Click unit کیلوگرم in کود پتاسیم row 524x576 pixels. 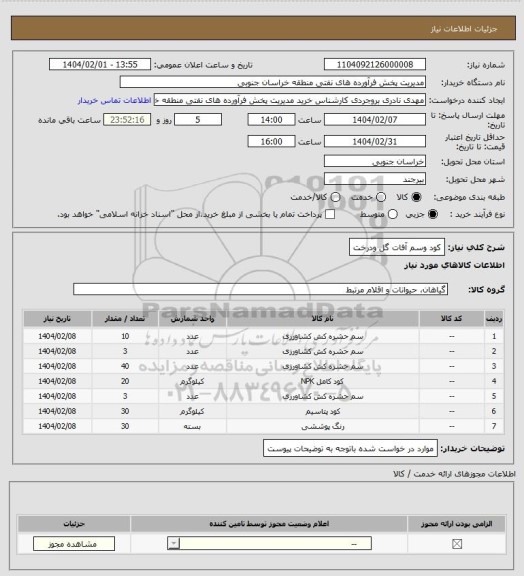click(192, 411)
